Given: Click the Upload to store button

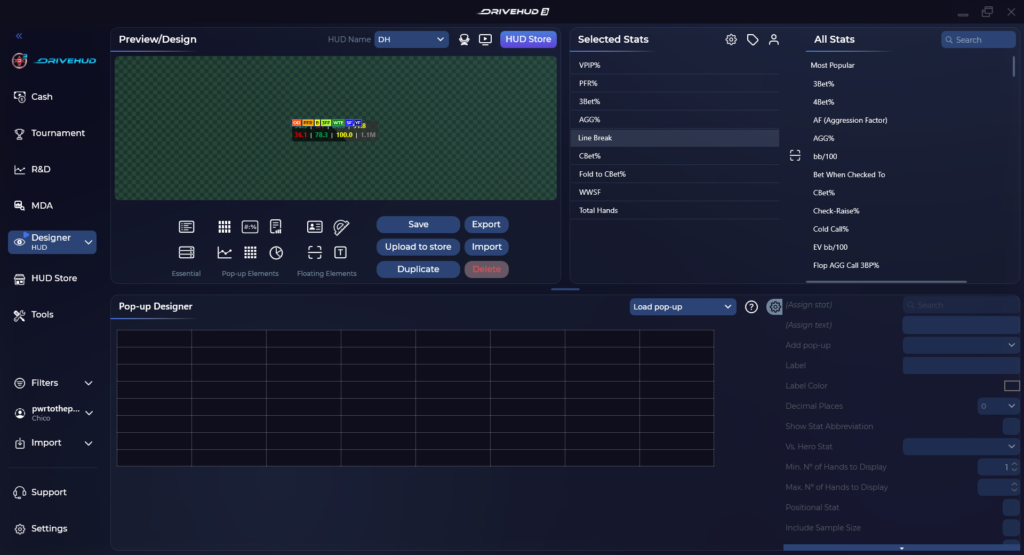Looking at the screenshot, I should tap(418, 247).
